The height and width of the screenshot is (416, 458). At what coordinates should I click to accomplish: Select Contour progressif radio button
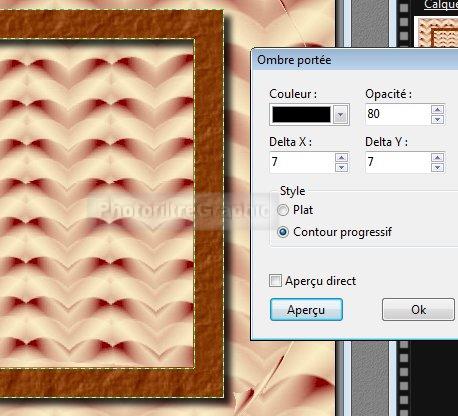point(283,232)
